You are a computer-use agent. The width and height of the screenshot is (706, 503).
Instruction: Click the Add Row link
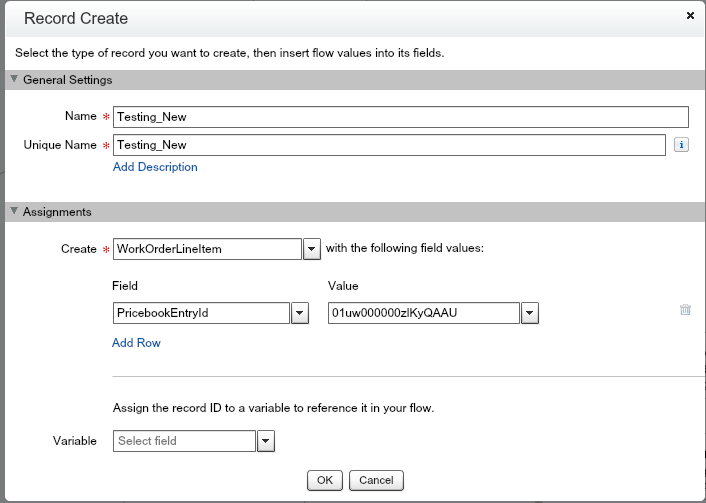pos(136,343)
